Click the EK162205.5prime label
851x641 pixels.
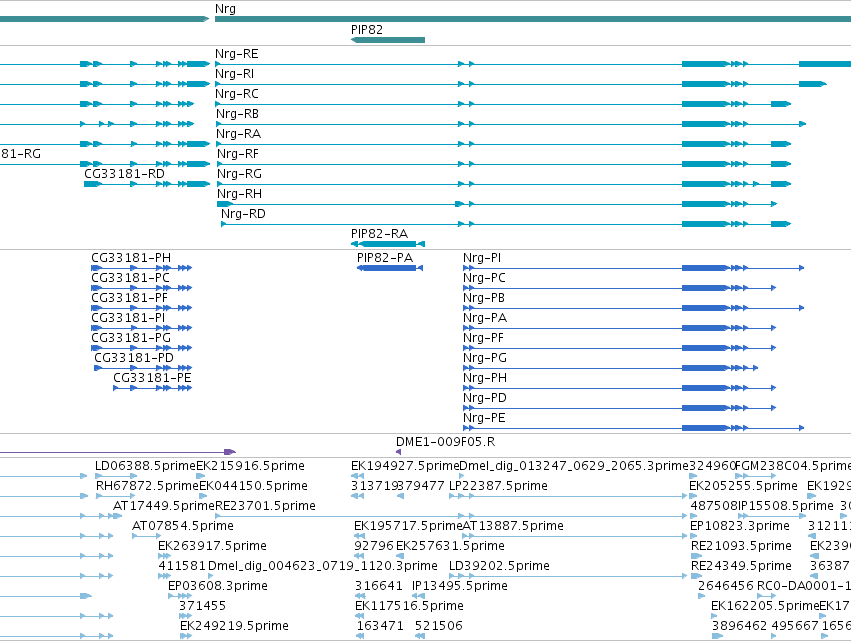(x=765, y=607)
